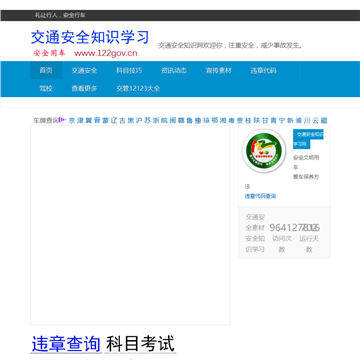The image size is (360, 360).
Task: Click the 访问次数 stat label
Action: pos(282,244)
